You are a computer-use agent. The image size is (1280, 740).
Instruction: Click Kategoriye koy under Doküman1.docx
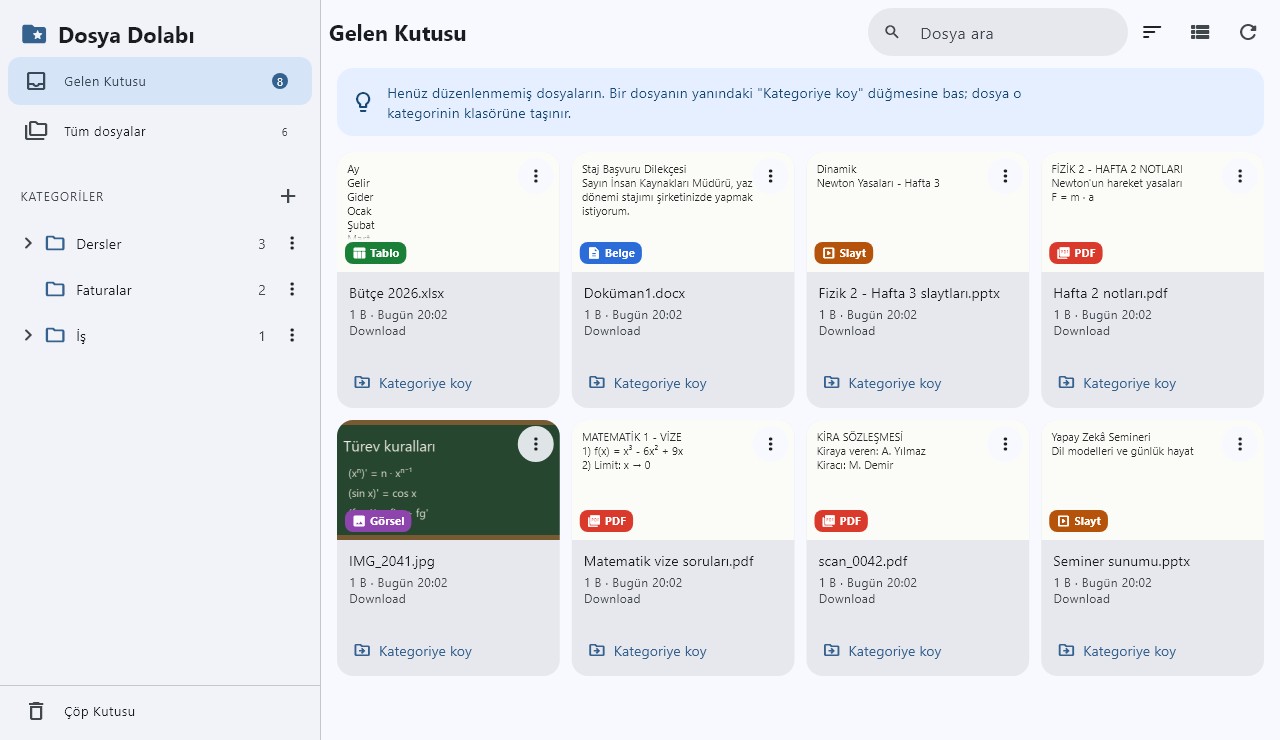pyautogui.click(x=647, y=383)
